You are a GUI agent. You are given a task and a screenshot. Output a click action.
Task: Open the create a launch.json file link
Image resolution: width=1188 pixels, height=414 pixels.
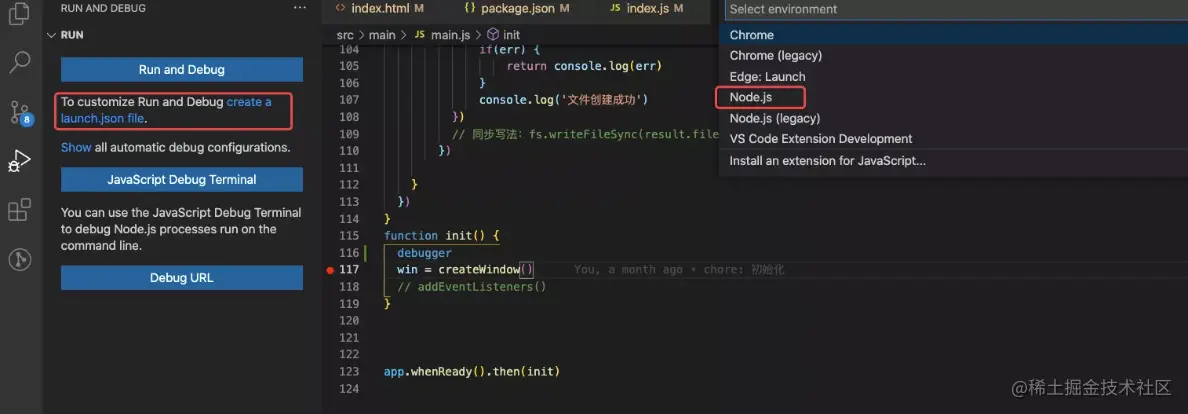point(166,110)
